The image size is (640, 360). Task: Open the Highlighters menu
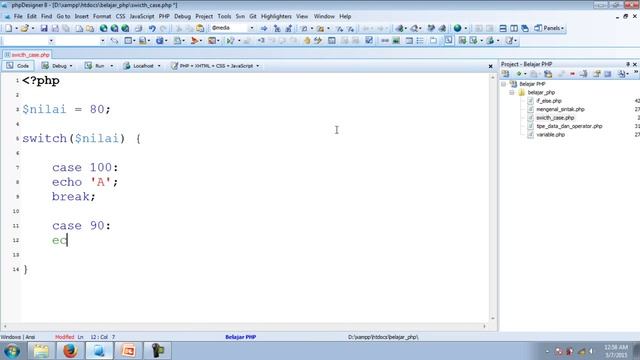276,16
